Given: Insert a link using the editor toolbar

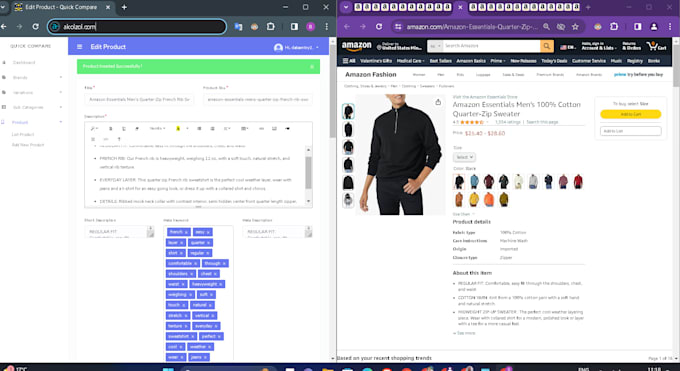Looking at the screenshot, I should pos(261,128).
